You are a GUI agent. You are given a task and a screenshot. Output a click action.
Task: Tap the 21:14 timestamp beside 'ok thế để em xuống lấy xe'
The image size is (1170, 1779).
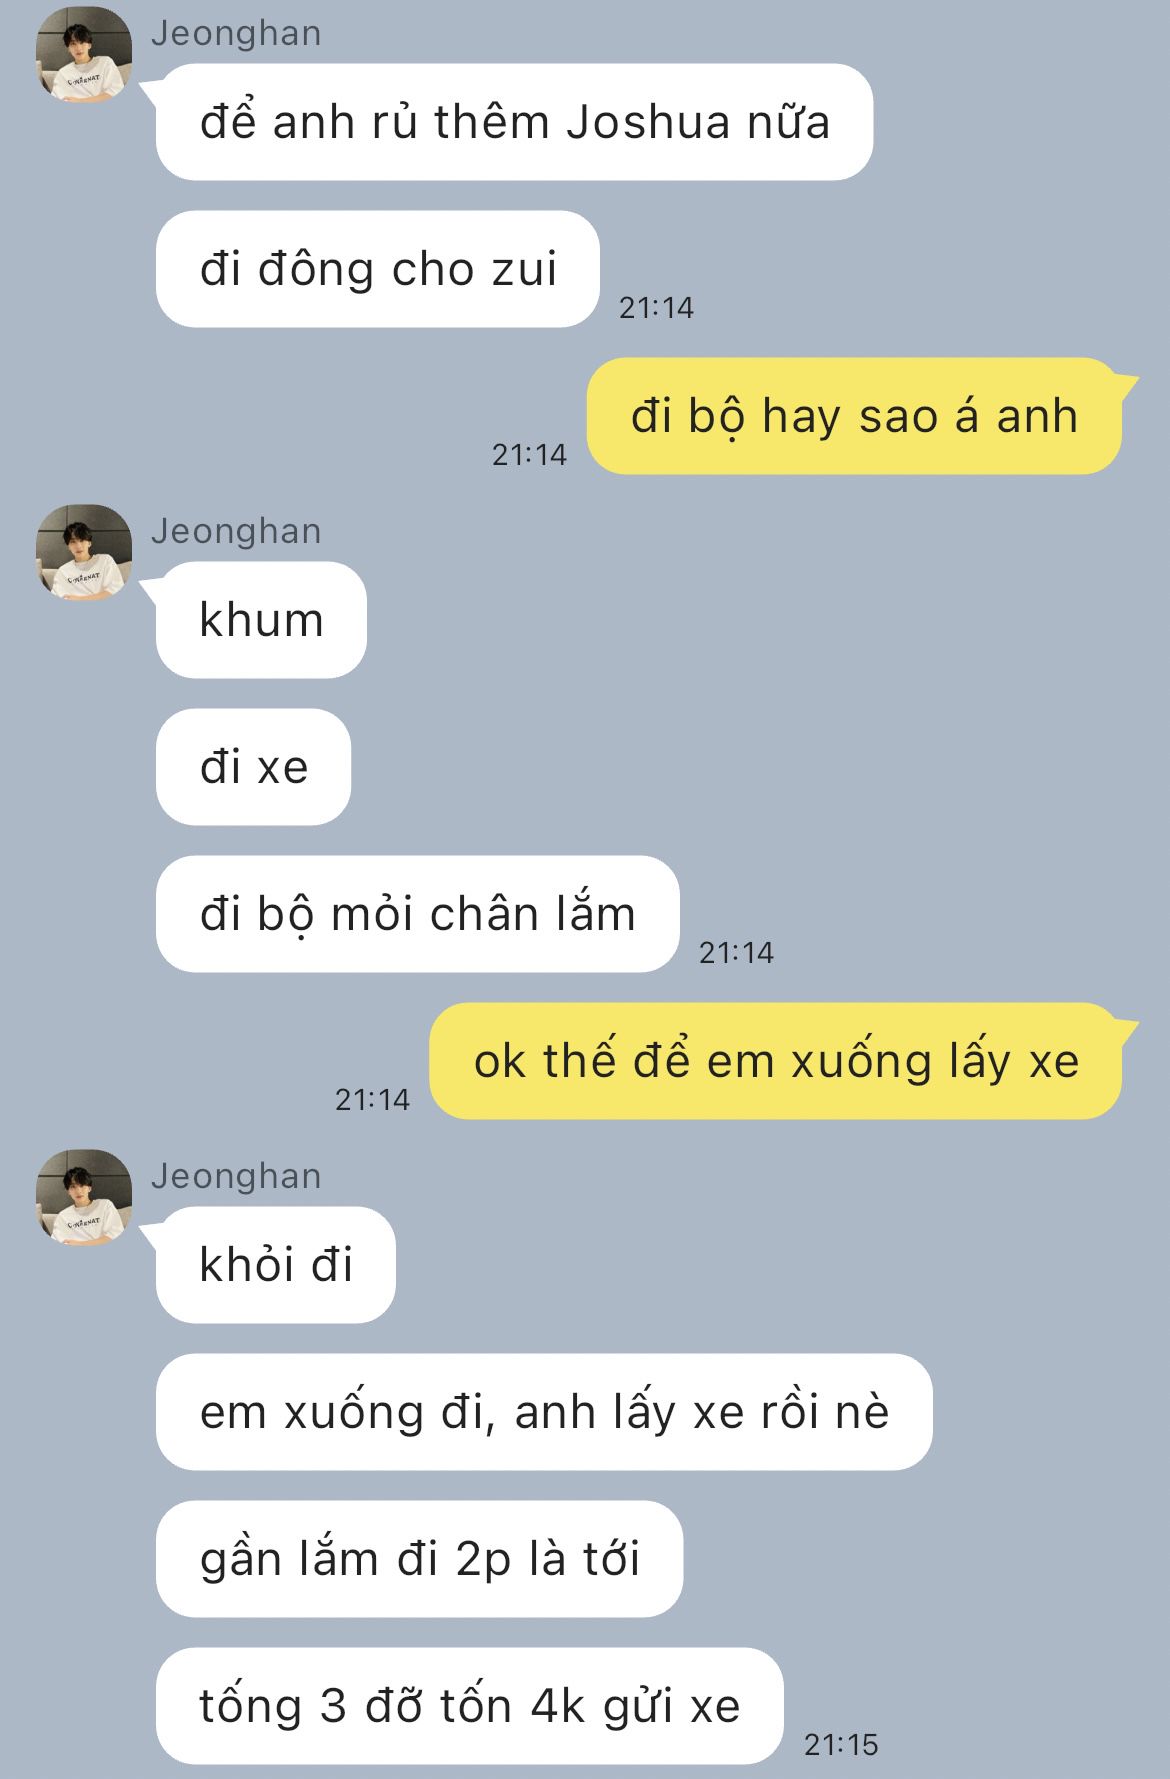click(x=372, y=1100)
